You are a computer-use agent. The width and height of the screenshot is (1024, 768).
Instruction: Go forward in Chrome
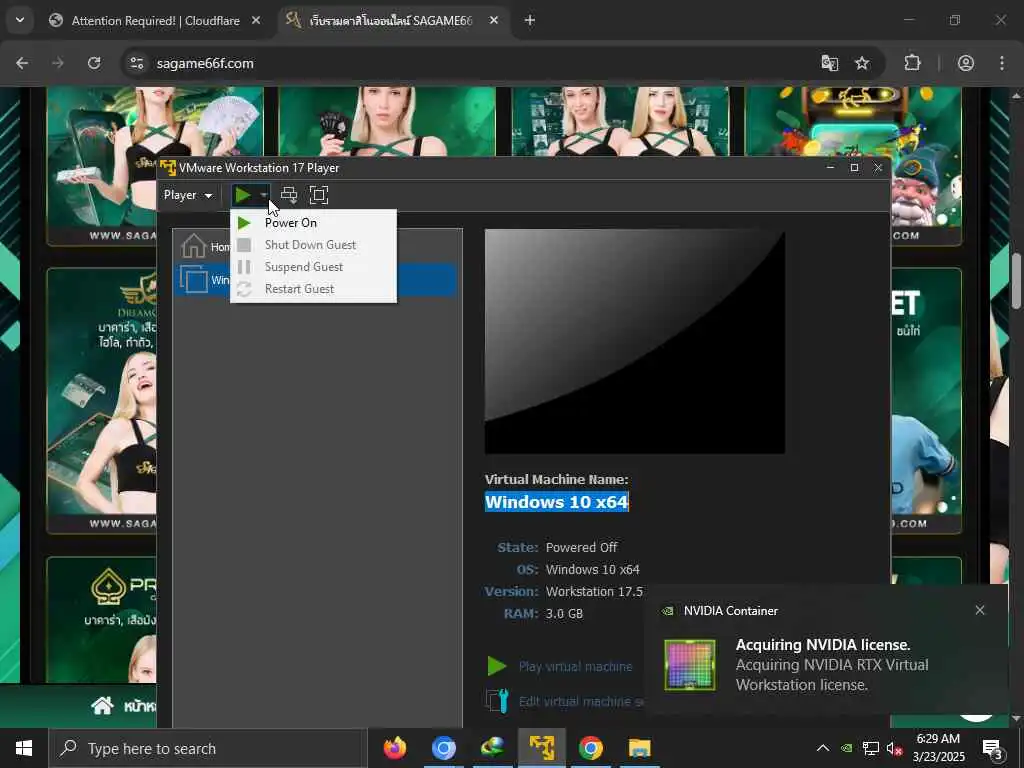(58, 63)
